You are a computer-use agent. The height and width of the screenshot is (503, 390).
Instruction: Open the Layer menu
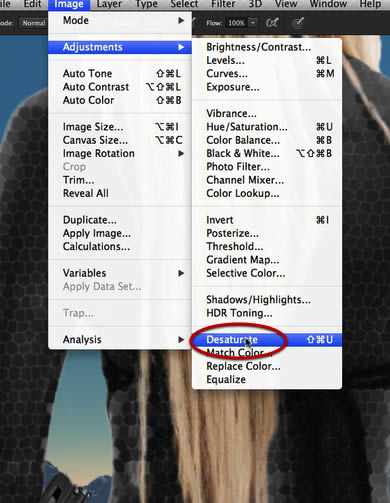pos(109,4)
